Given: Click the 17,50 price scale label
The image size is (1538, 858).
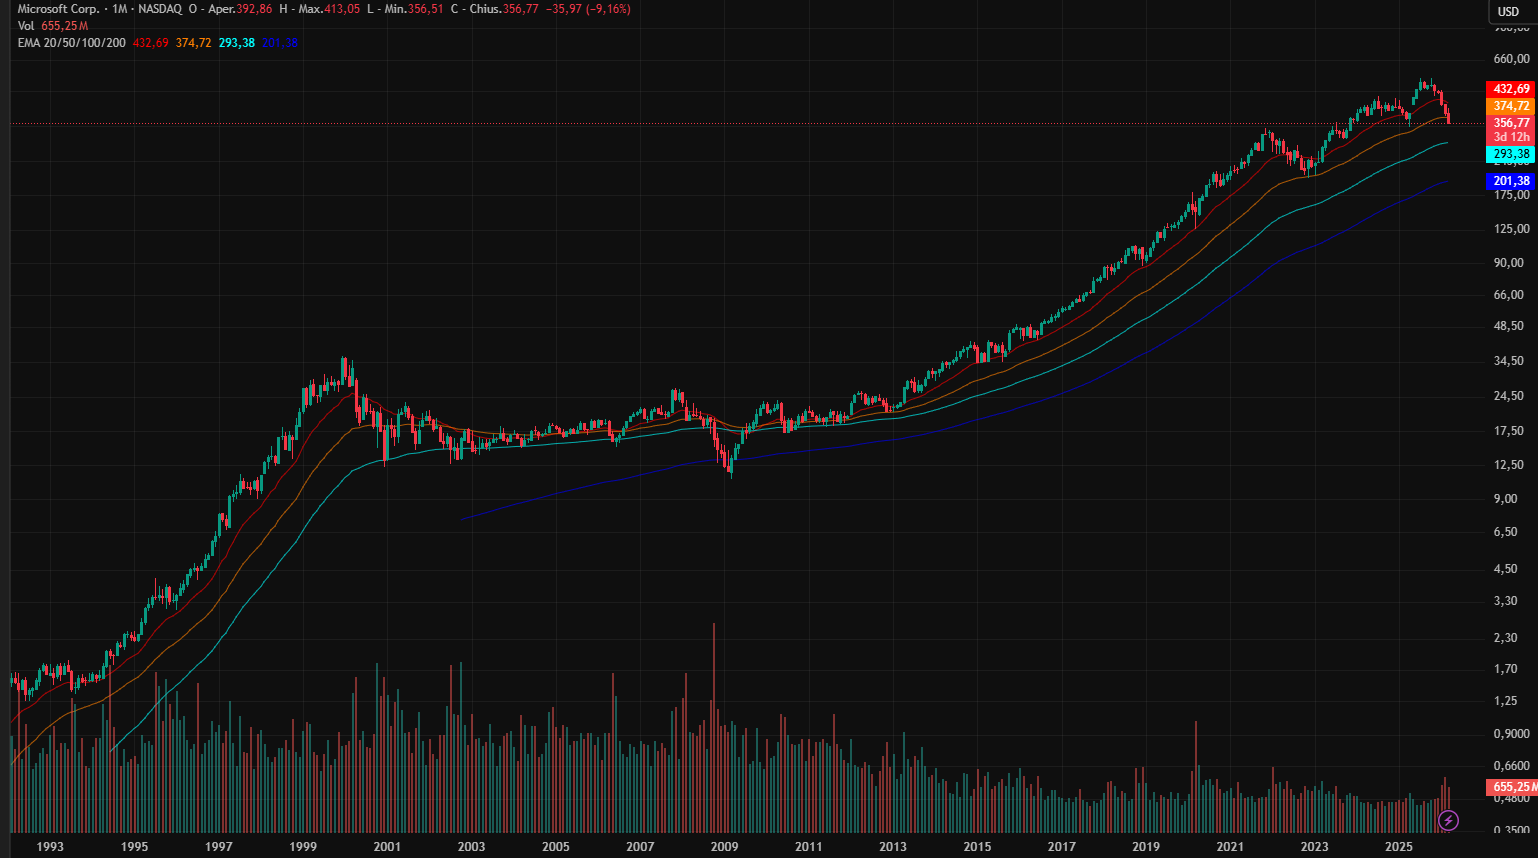Looking at the screenshot, I should coord(1509,431).
